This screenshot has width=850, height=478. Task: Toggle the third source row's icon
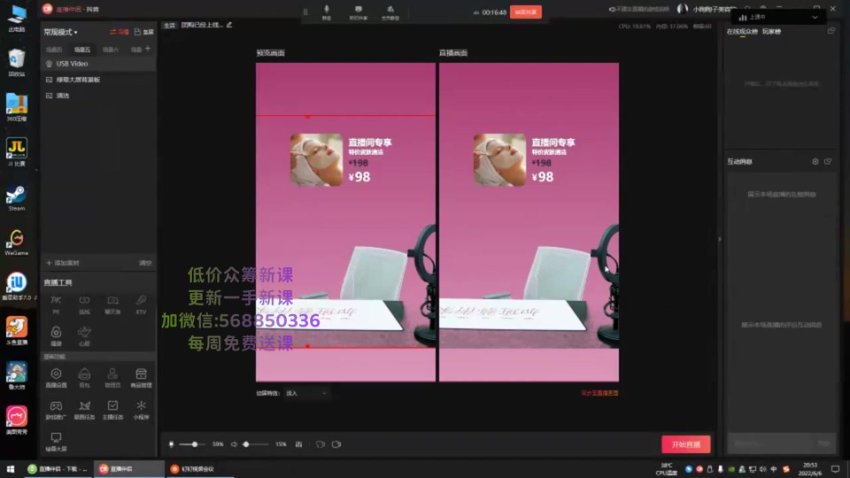click(49, 95)
